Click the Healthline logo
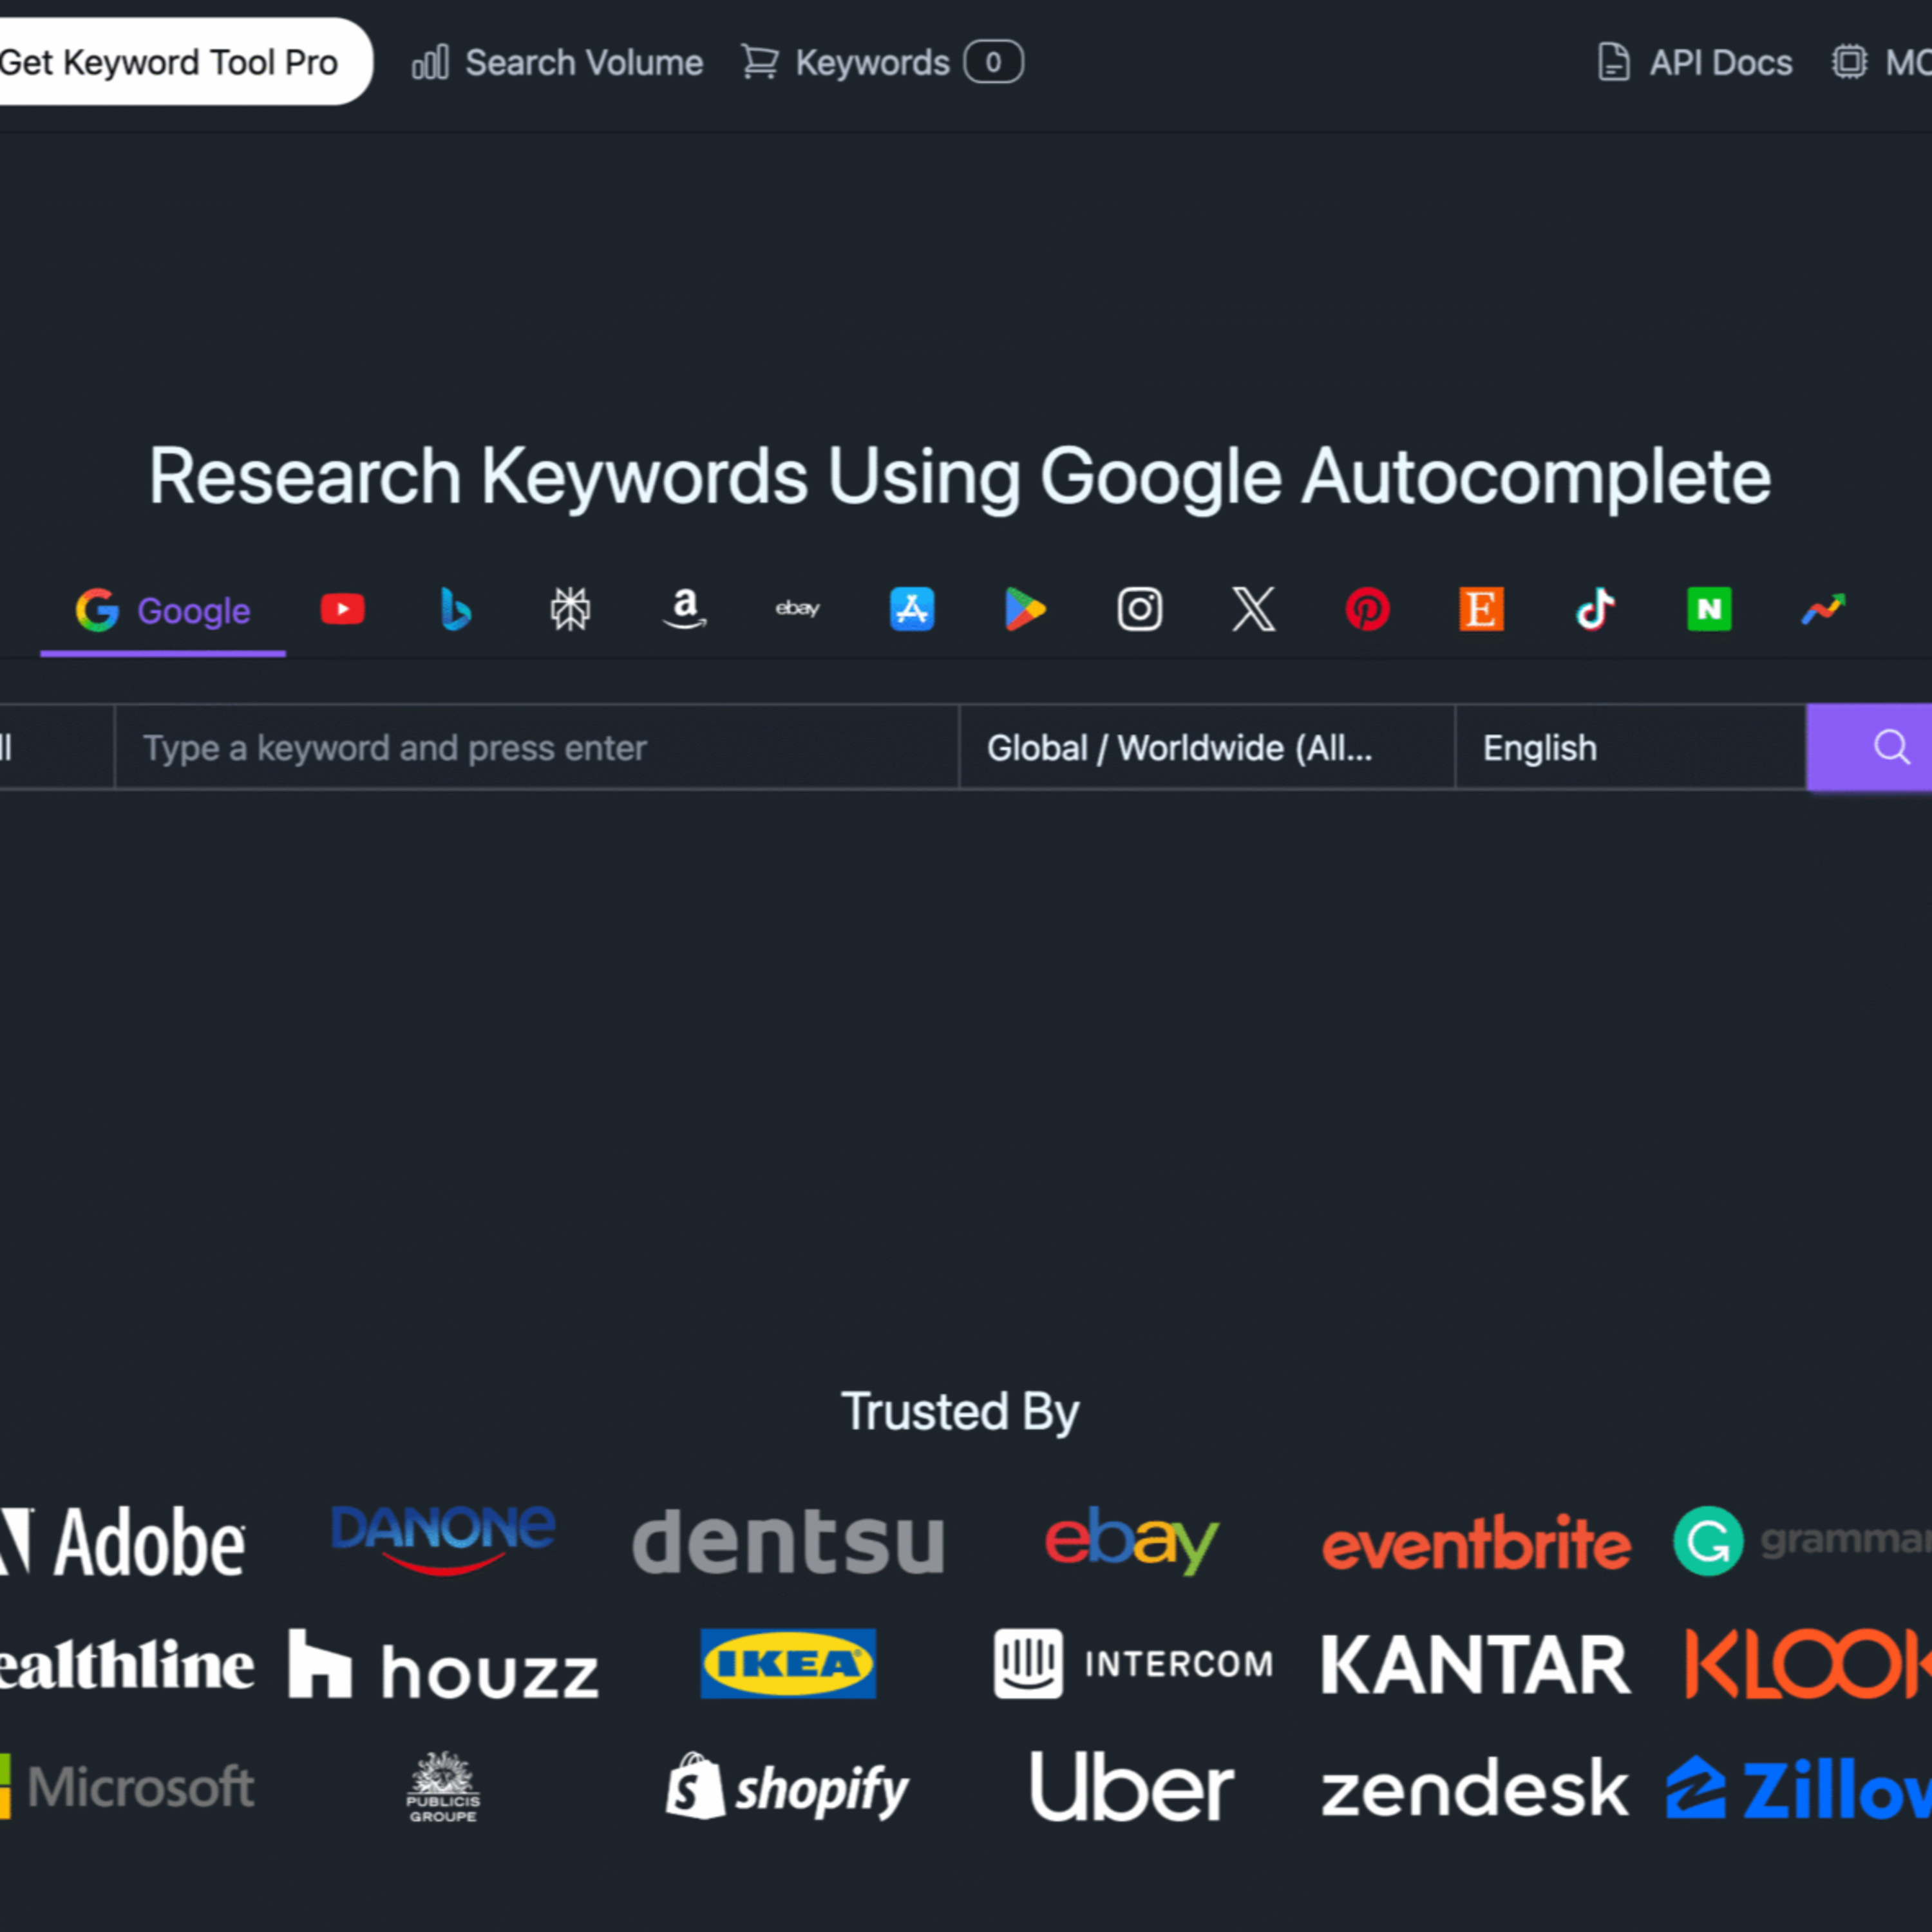 (127, 1666)
